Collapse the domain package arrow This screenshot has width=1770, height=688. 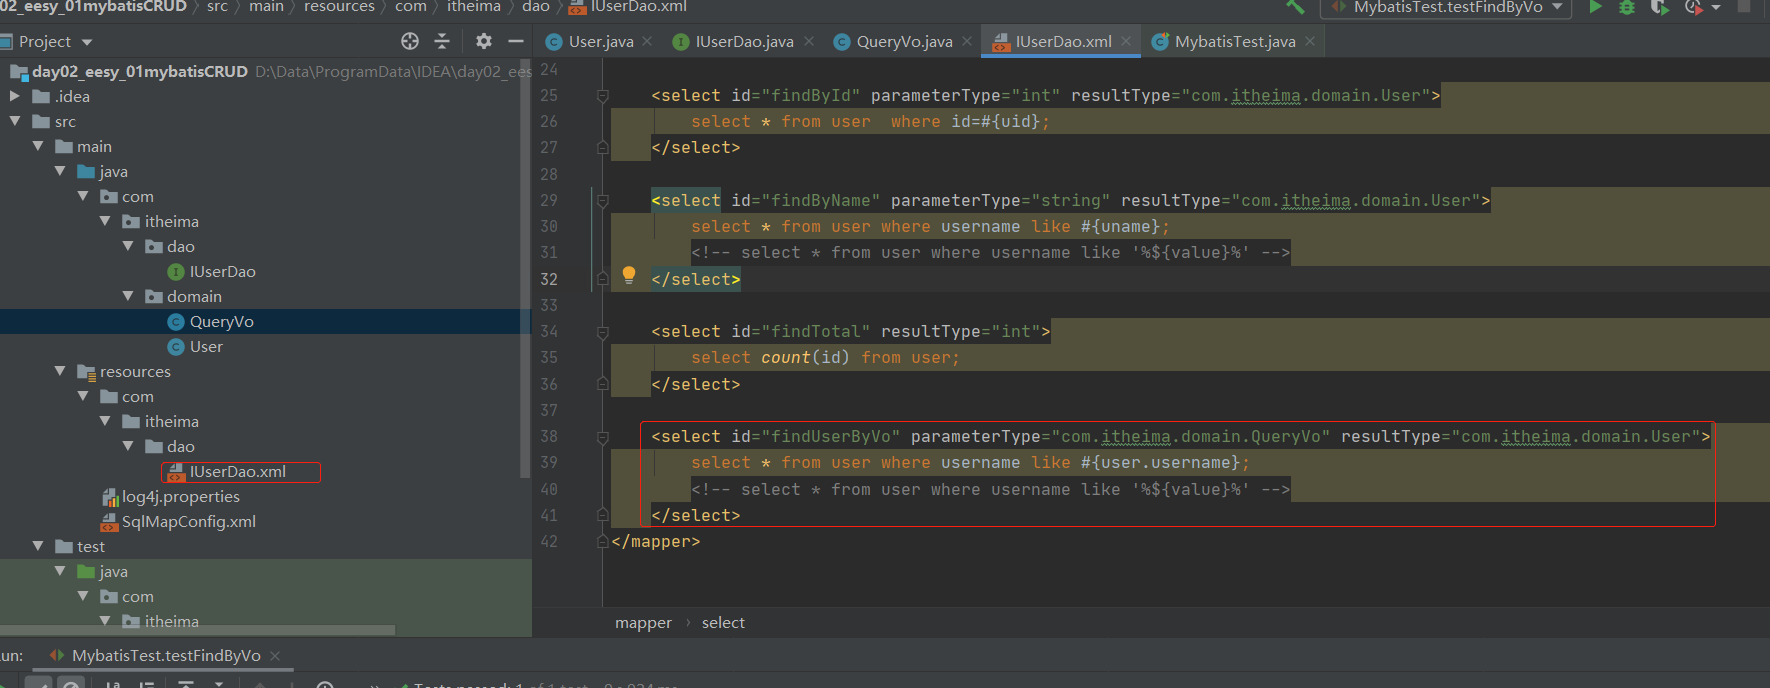coord(127,296)
